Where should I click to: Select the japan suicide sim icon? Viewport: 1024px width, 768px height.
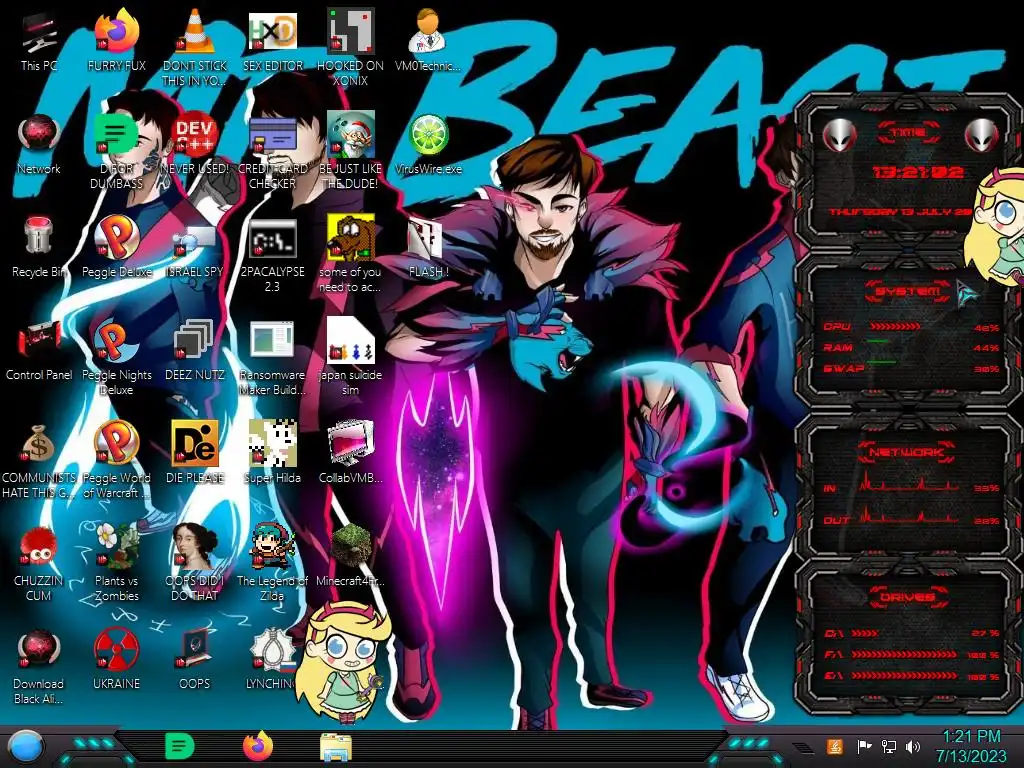(x=351, y=357)
